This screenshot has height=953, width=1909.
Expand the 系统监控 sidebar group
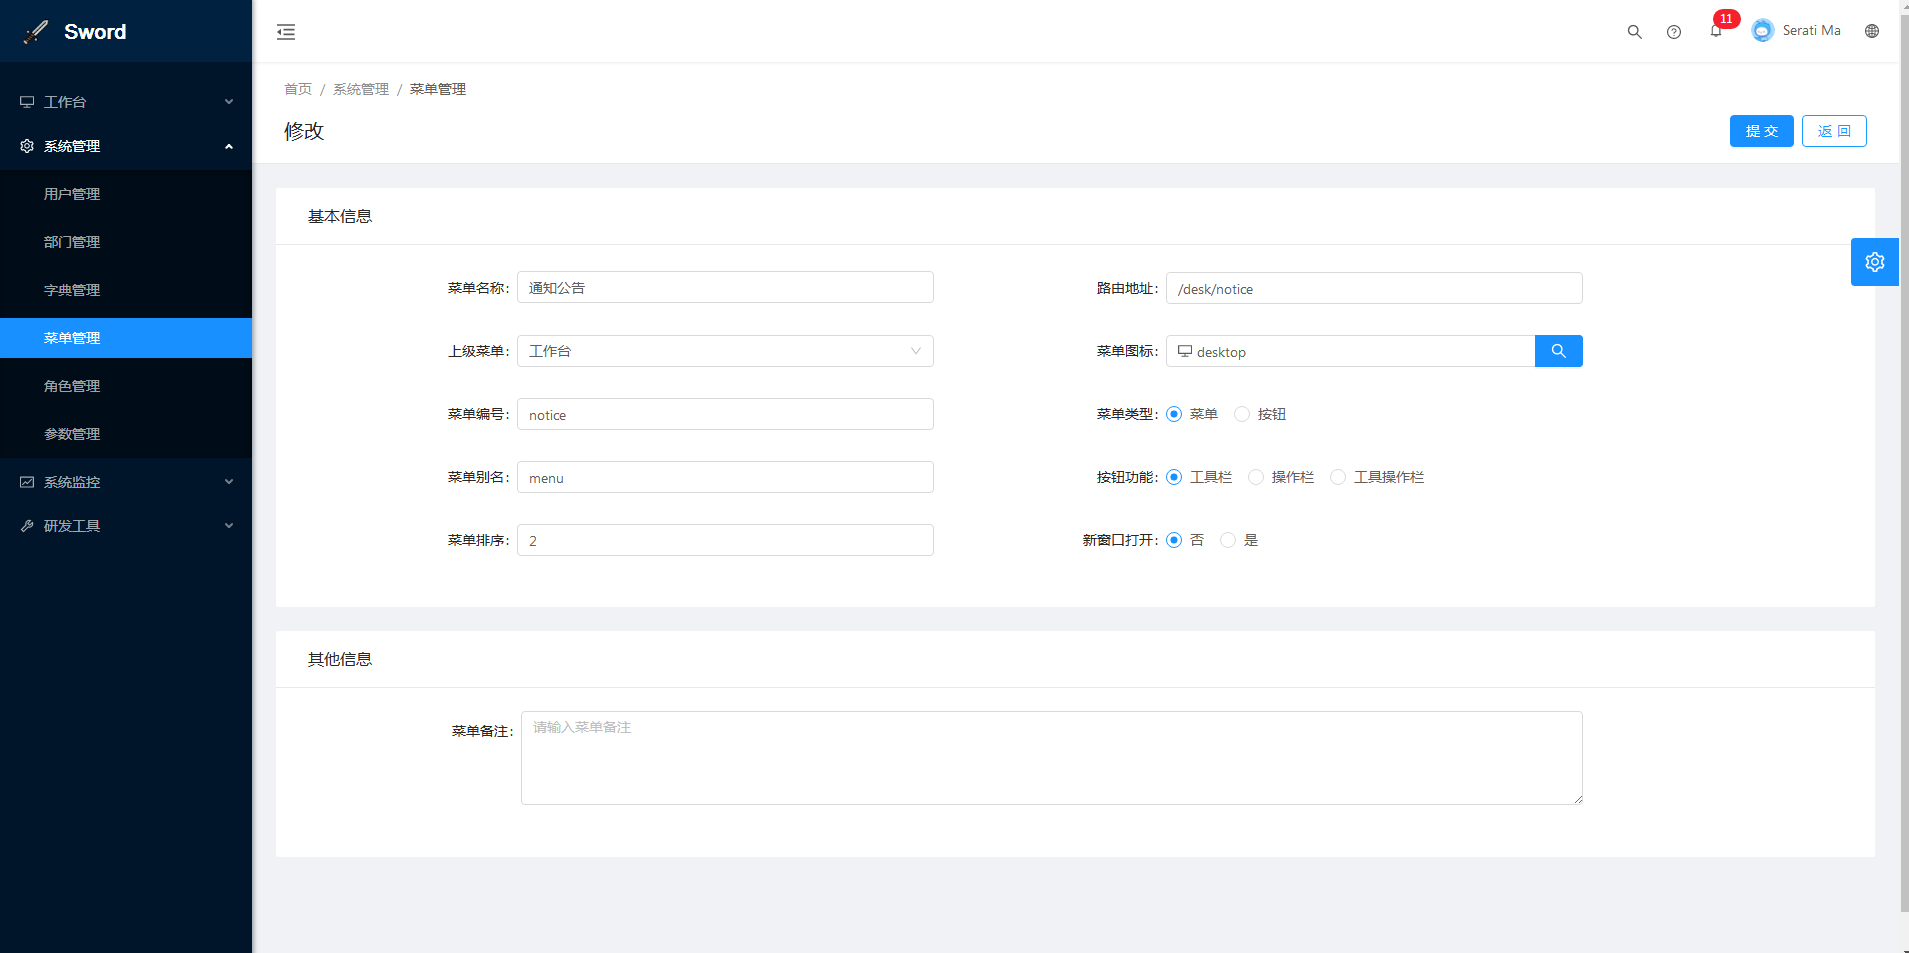tap(126, 482)
